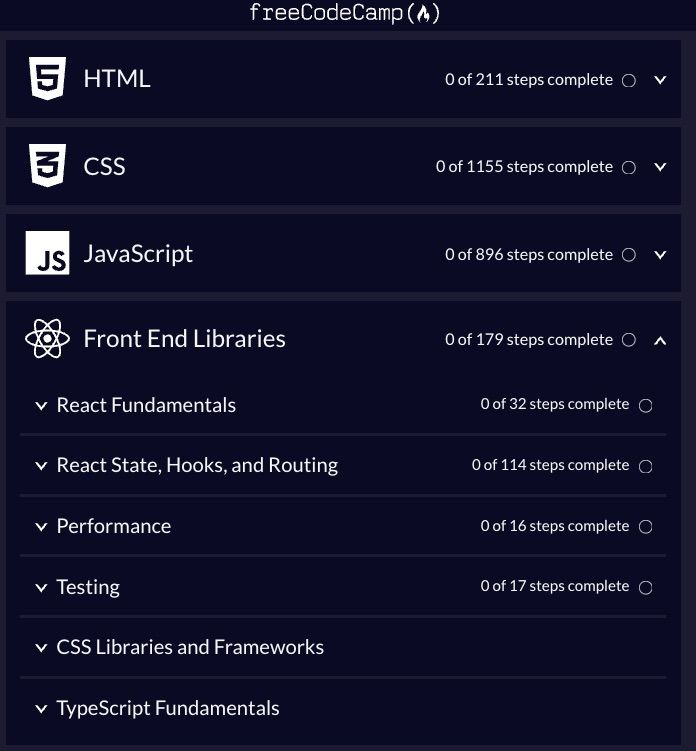Expand the CSS section chevron
This screenshot has height=751, width=696.
tap(660, 167)
